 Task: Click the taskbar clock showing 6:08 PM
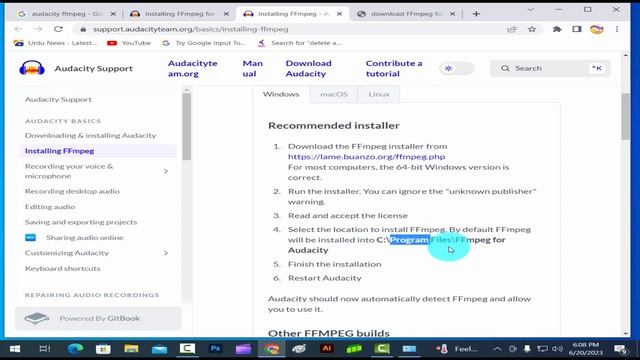(x=585, y=349)
